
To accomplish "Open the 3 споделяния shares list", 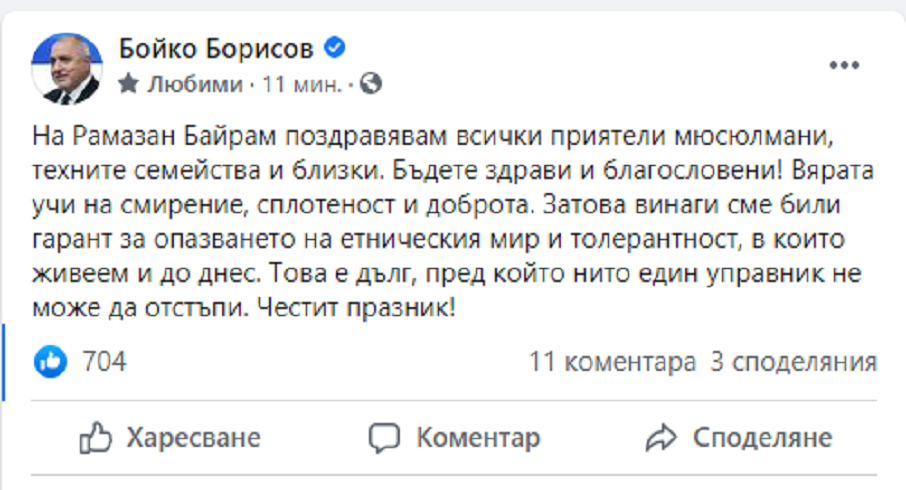I will coord(793,361).
